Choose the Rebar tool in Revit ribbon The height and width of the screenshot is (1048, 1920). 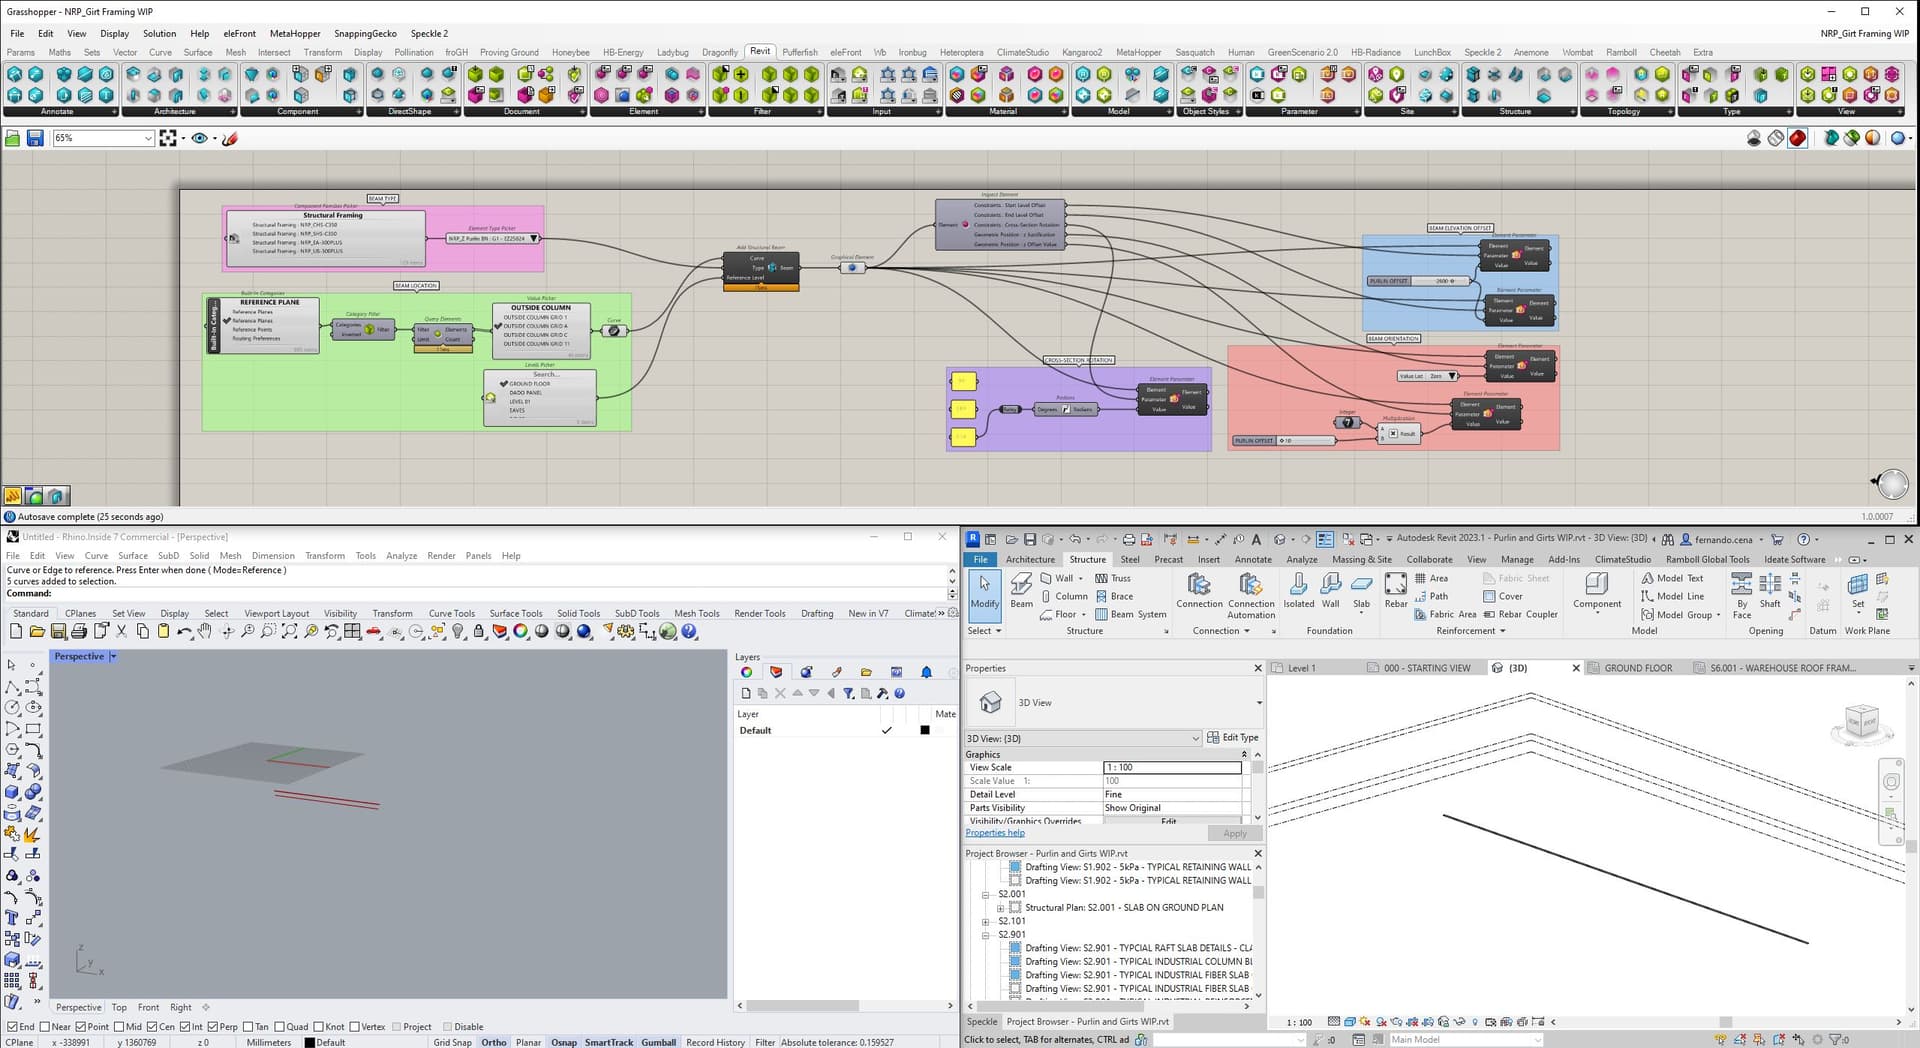[1396, 591]
